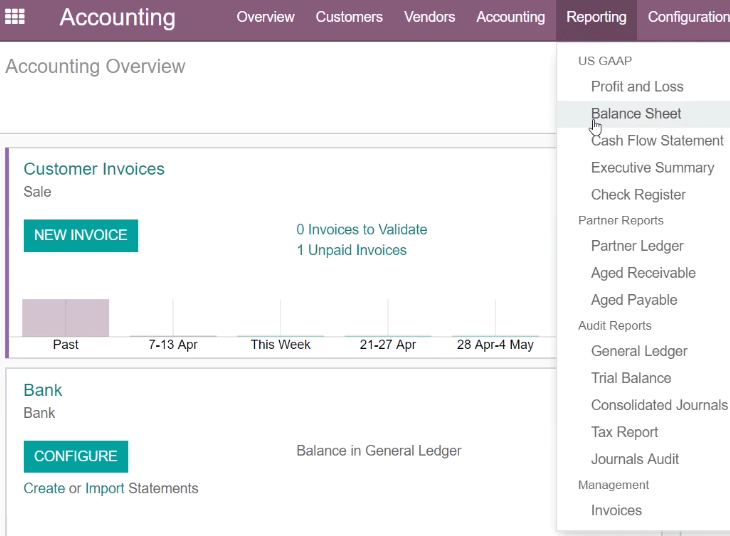Open the Tax Report entry
Image resolution: width=730 pixels, height=536 pixels.
[x=624, y=432]
